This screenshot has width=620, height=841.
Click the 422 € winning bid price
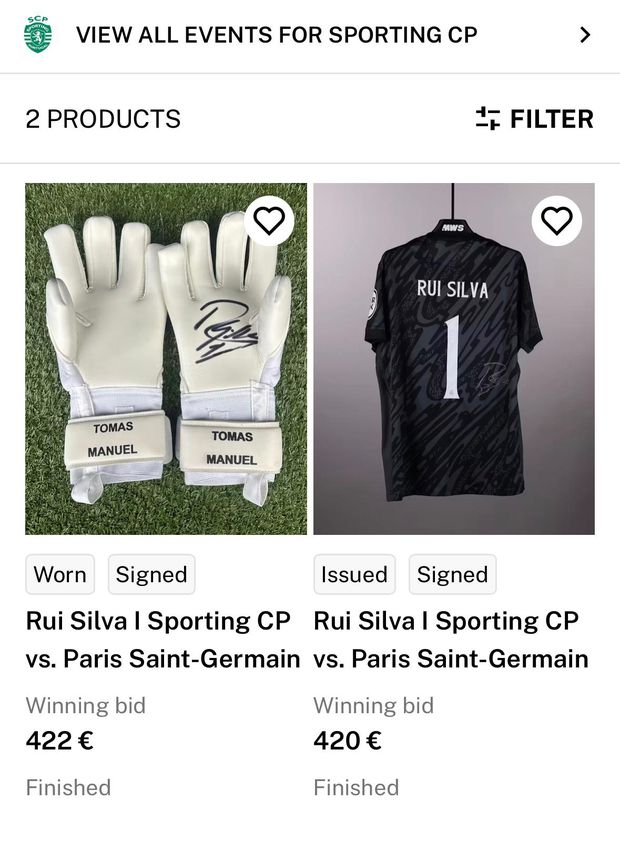pos(59,741)
